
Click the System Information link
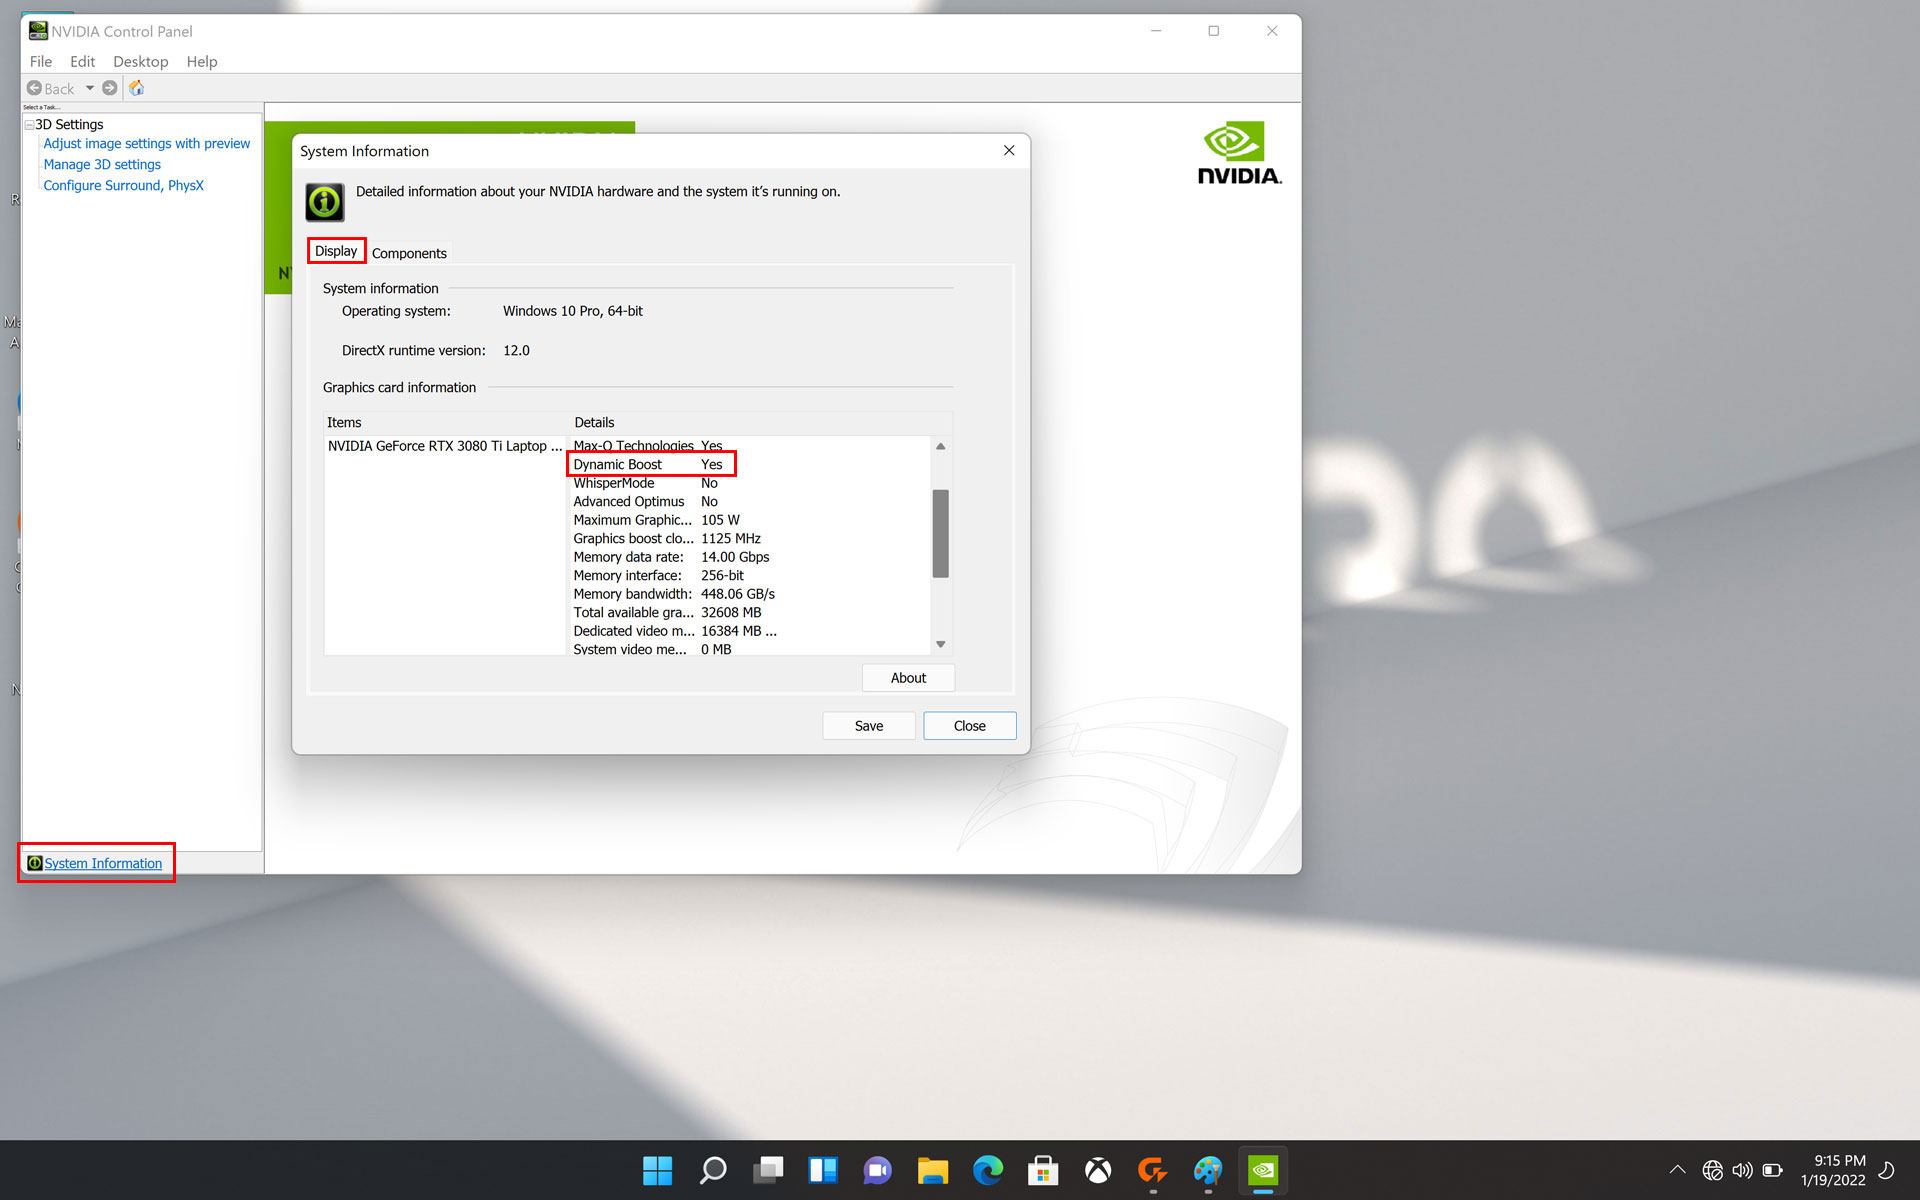[103, 863]
